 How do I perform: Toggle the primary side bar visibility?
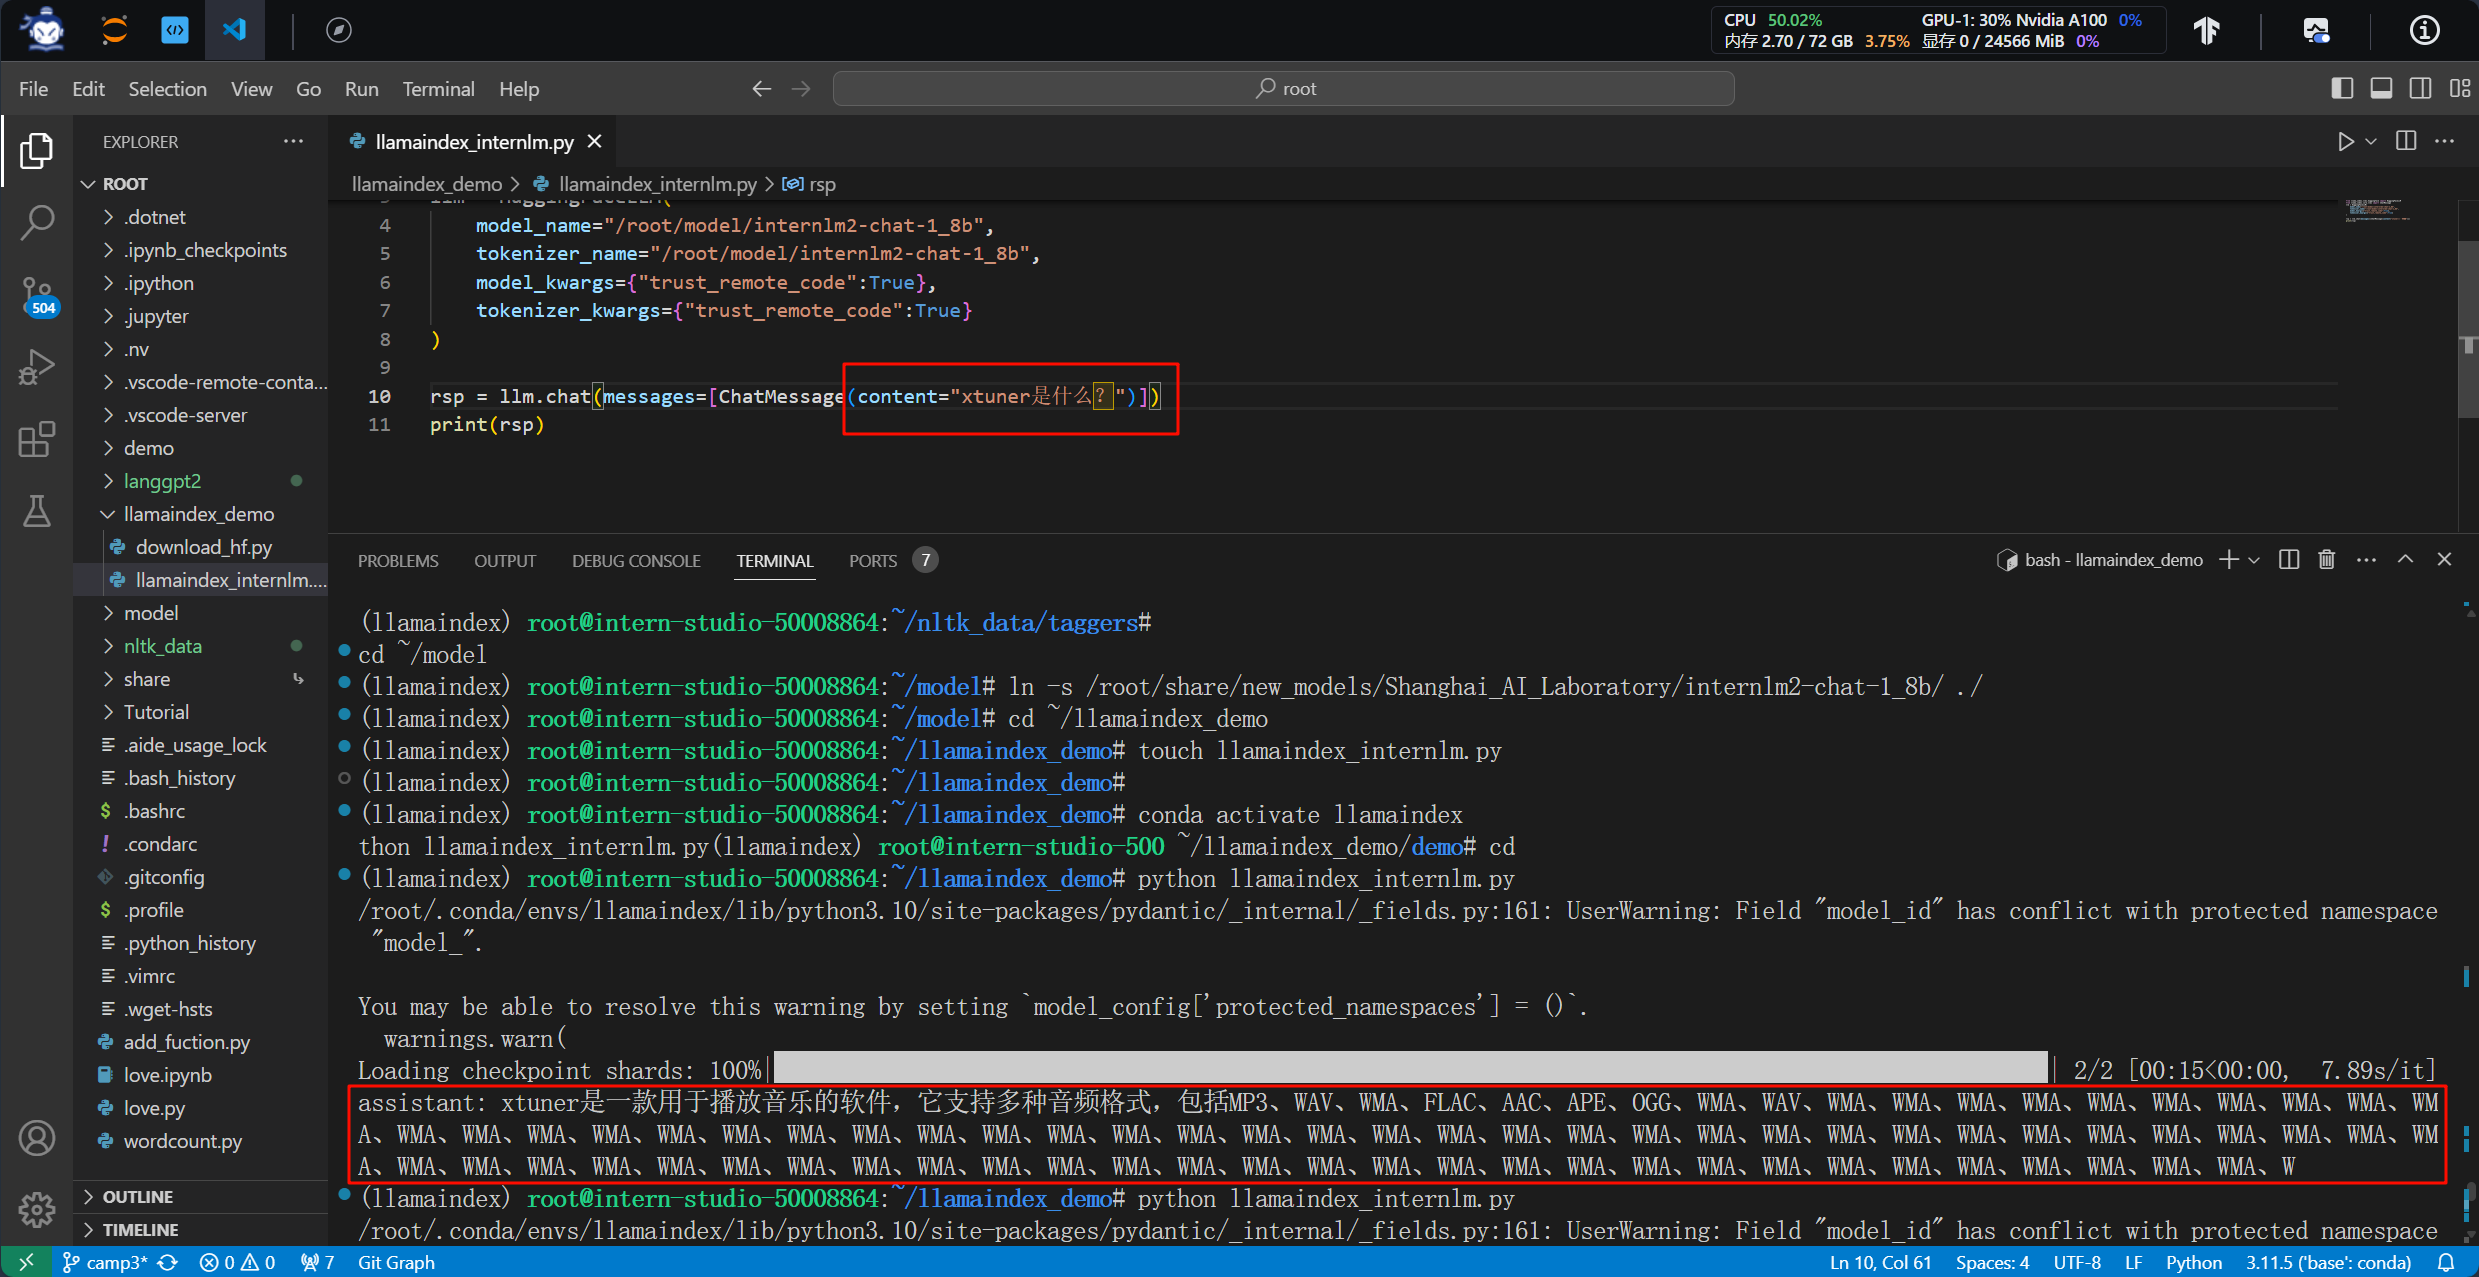pos(2342,89)
